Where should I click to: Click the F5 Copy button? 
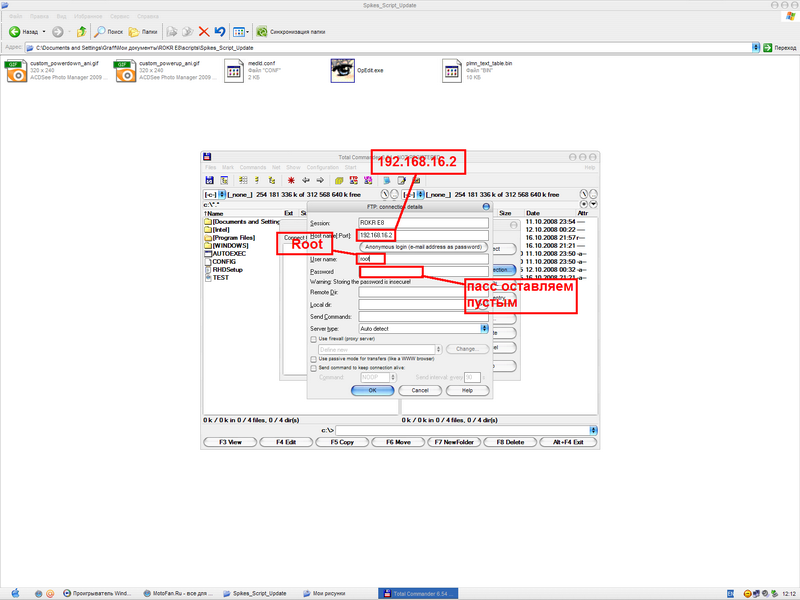pyautogui.click(x=342, y=442)
